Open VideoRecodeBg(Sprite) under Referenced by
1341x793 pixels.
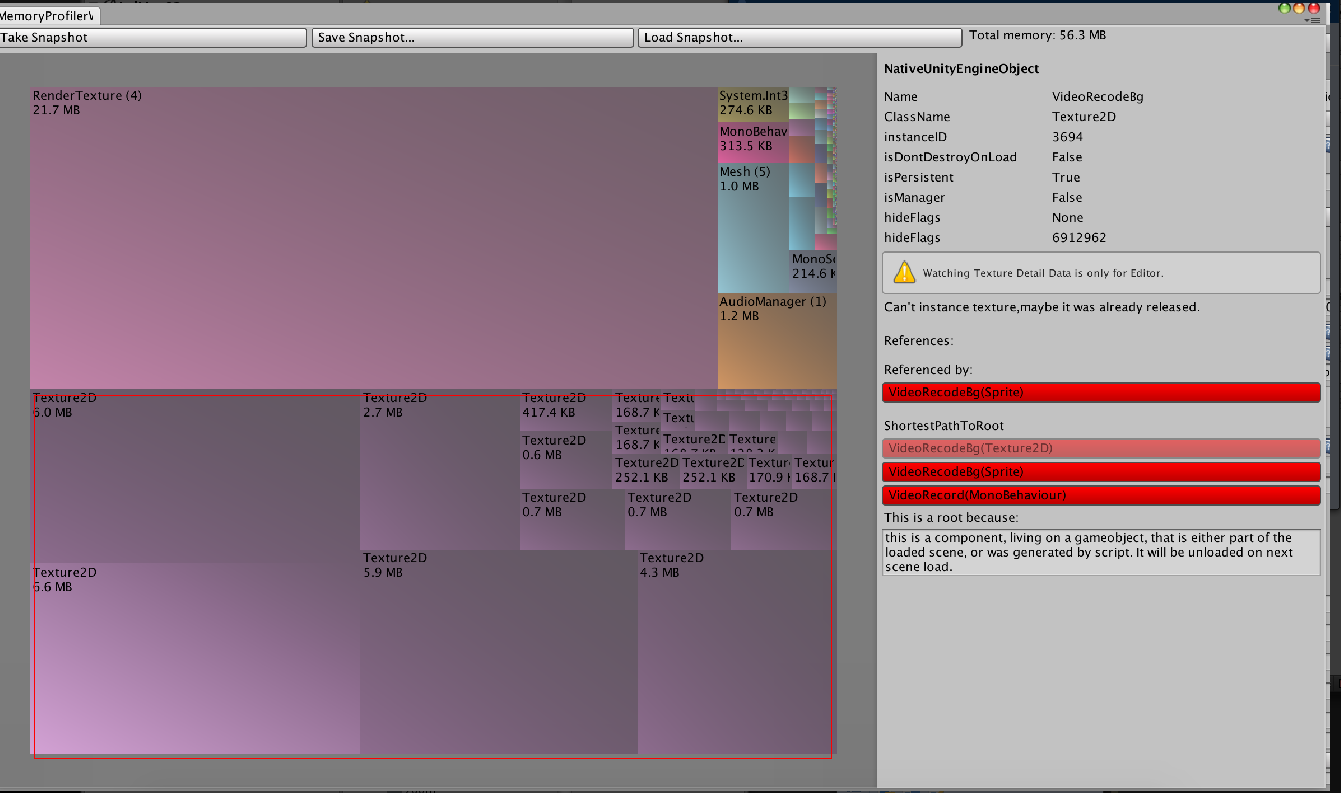click(1101, 392)
